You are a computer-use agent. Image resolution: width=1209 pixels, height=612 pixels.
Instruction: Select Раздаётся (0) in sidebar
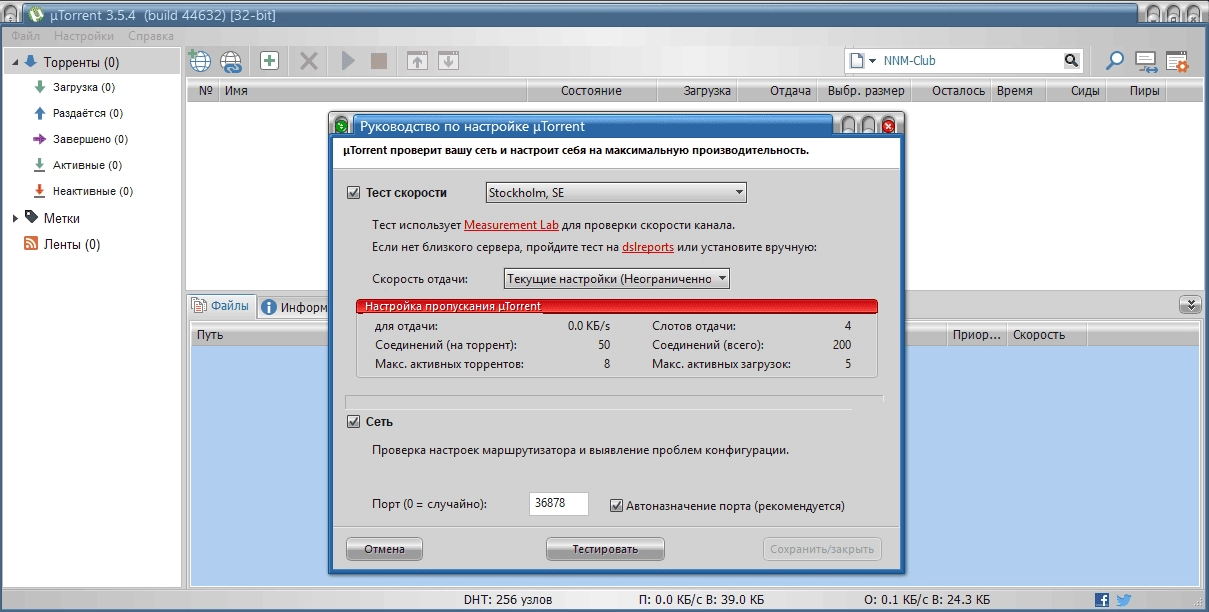pos(88,113)
